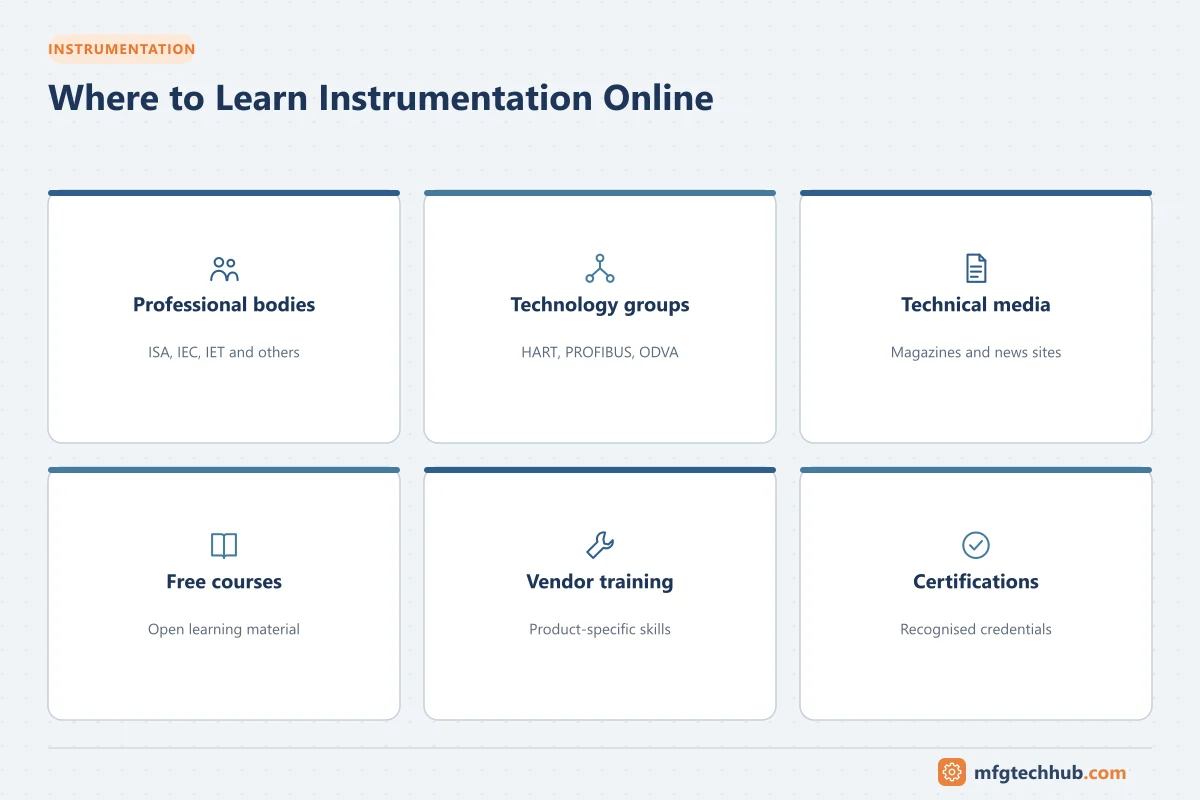1200x800 pixels.
Task: Click the text 'ISA, IEC, IET and others'
Action: coord(224,352)
